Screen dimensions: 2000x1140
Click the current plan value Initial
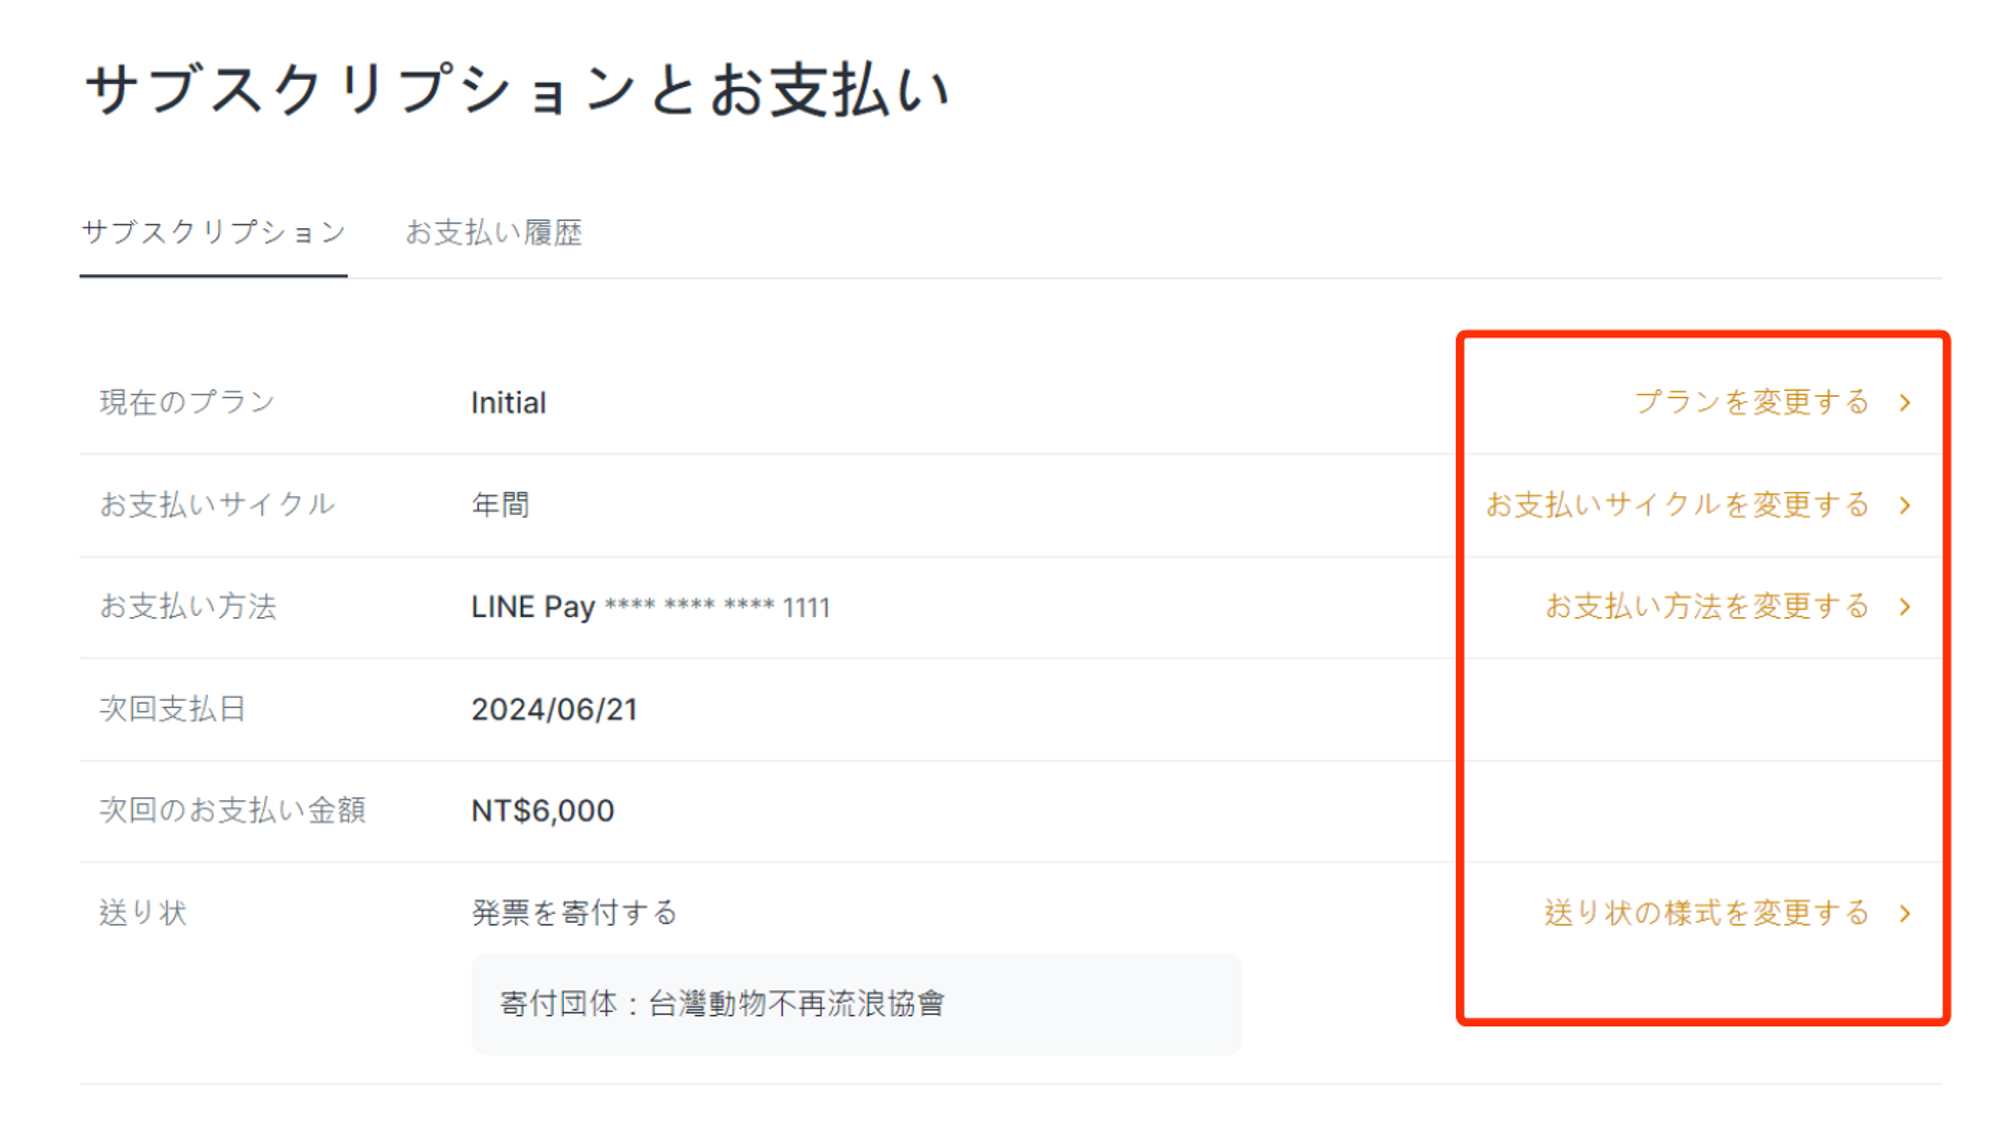[508, 403]
